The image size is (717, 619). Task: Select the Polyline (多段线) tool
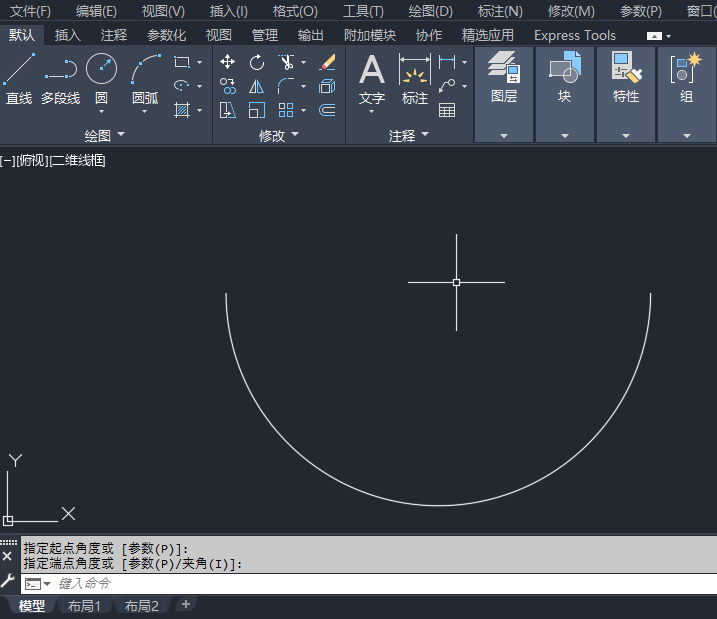pos(60,78)
